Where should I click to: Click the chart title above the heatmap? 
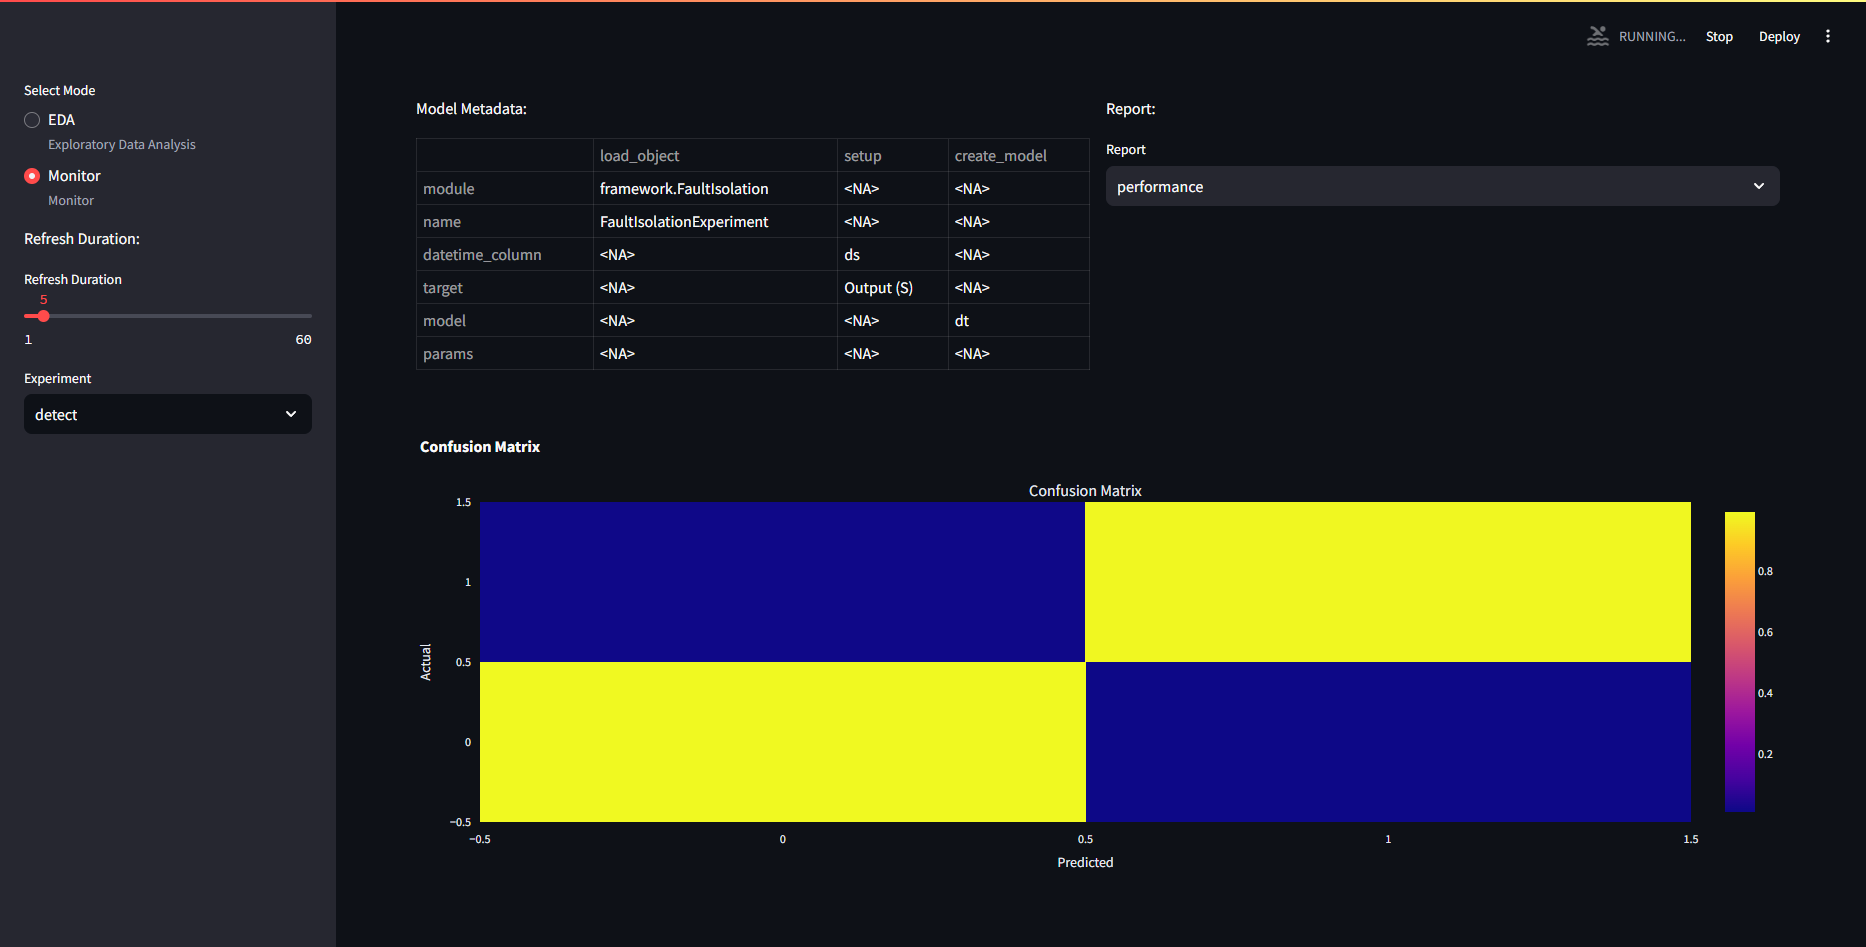1085,490
